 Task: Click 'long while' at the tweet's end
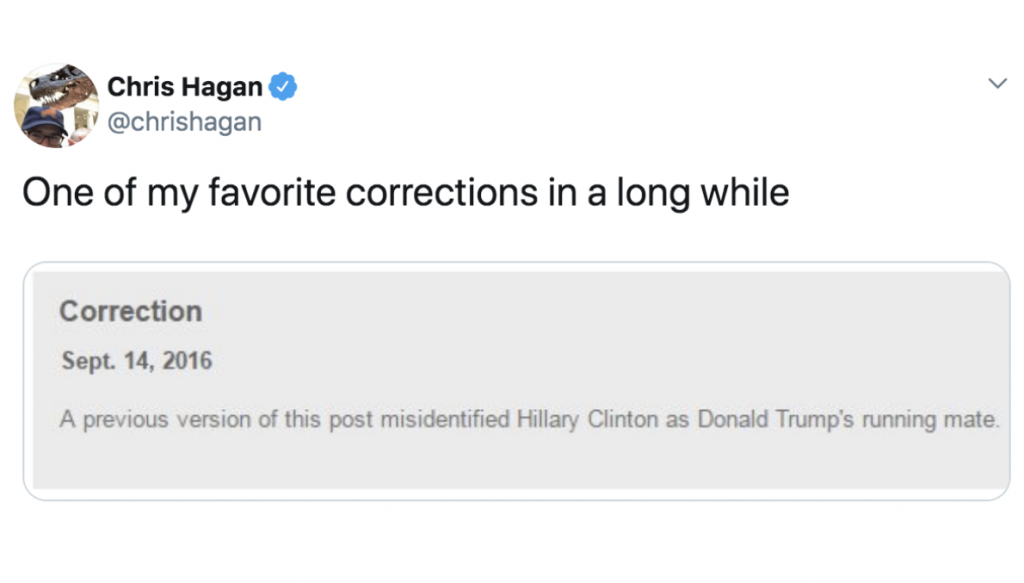point(703,193)
